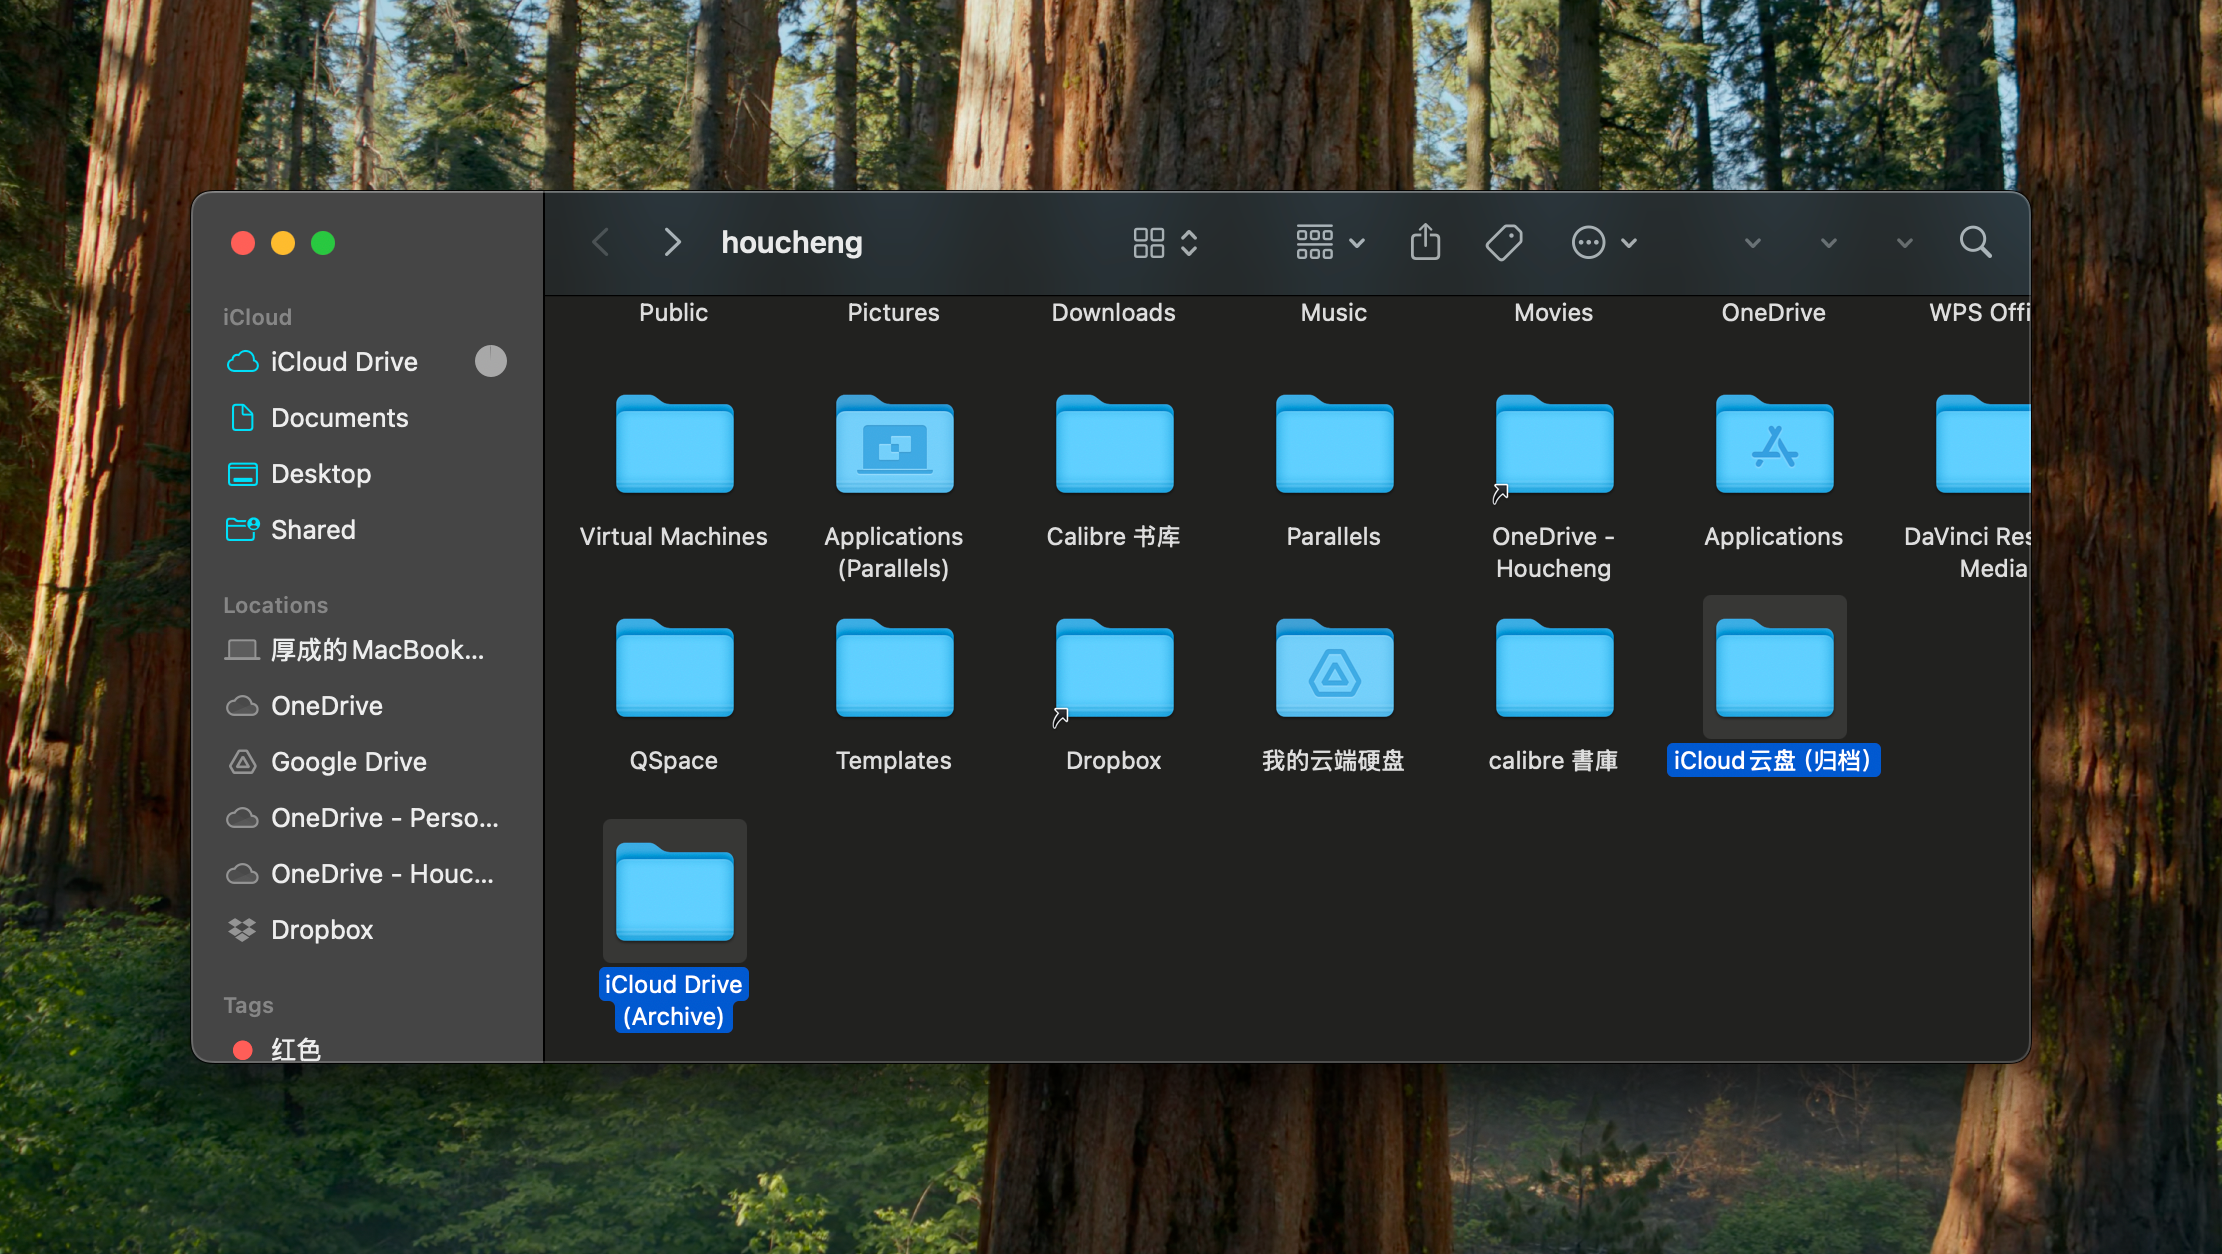The image size is (2222, 1254).
Task: Expand the first hidden toolbar chevron
Action: point(1752,243)
